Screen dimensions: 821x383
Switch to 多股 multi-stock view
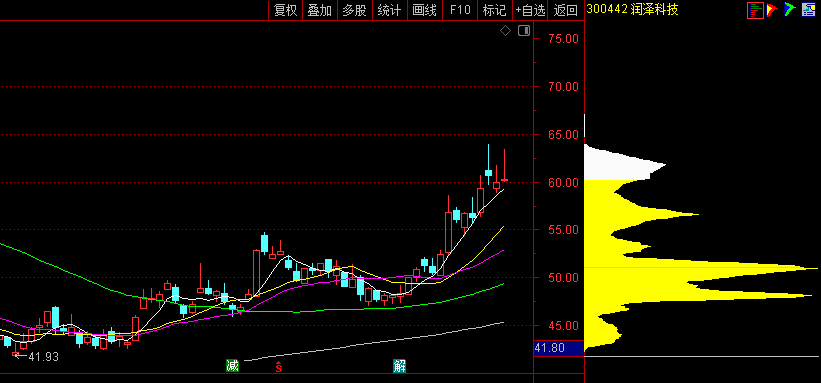coord(354,10)
